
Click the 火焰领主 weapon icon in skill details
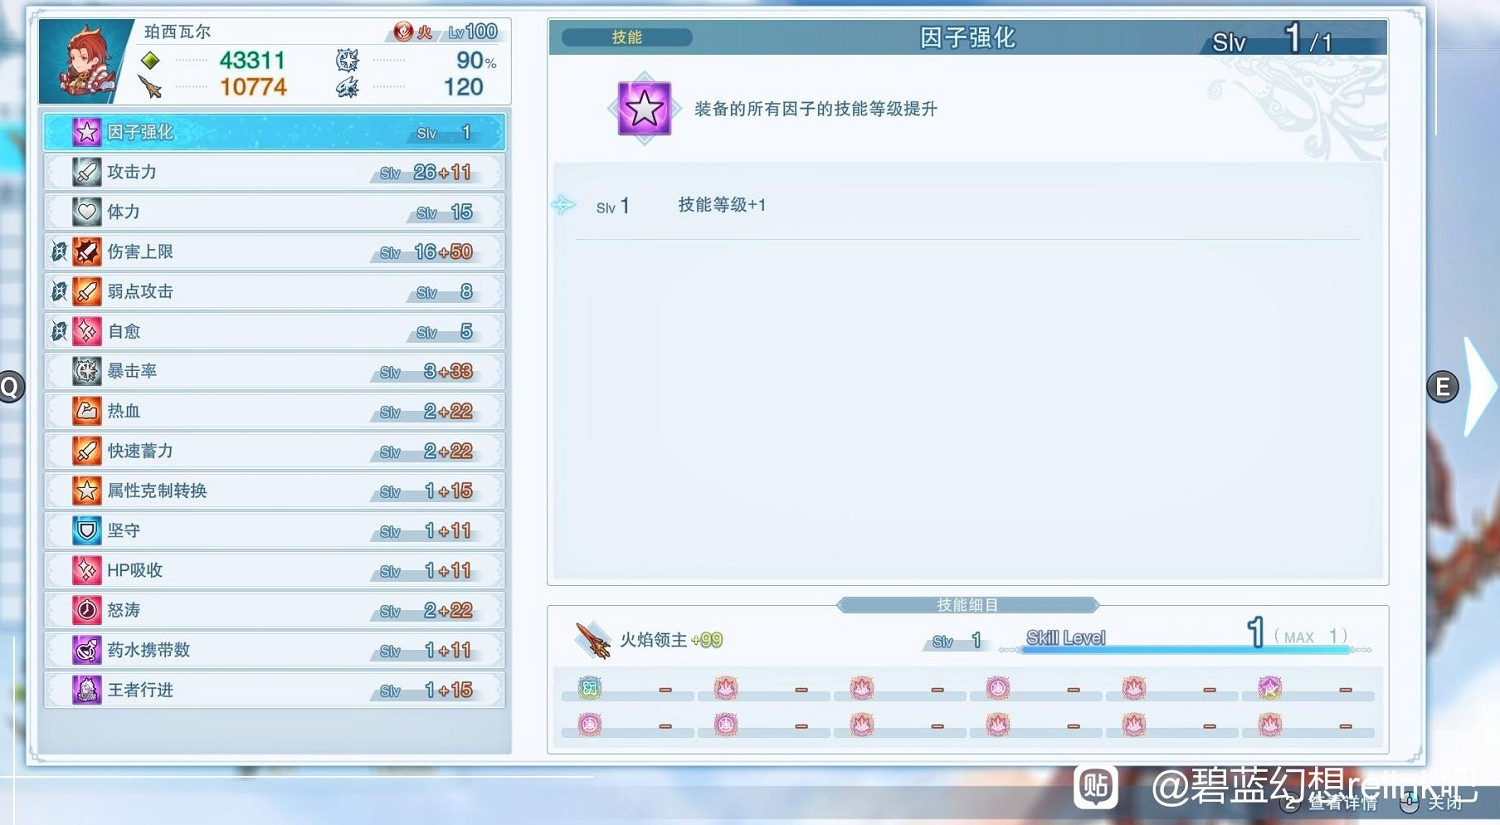[593, 639]
